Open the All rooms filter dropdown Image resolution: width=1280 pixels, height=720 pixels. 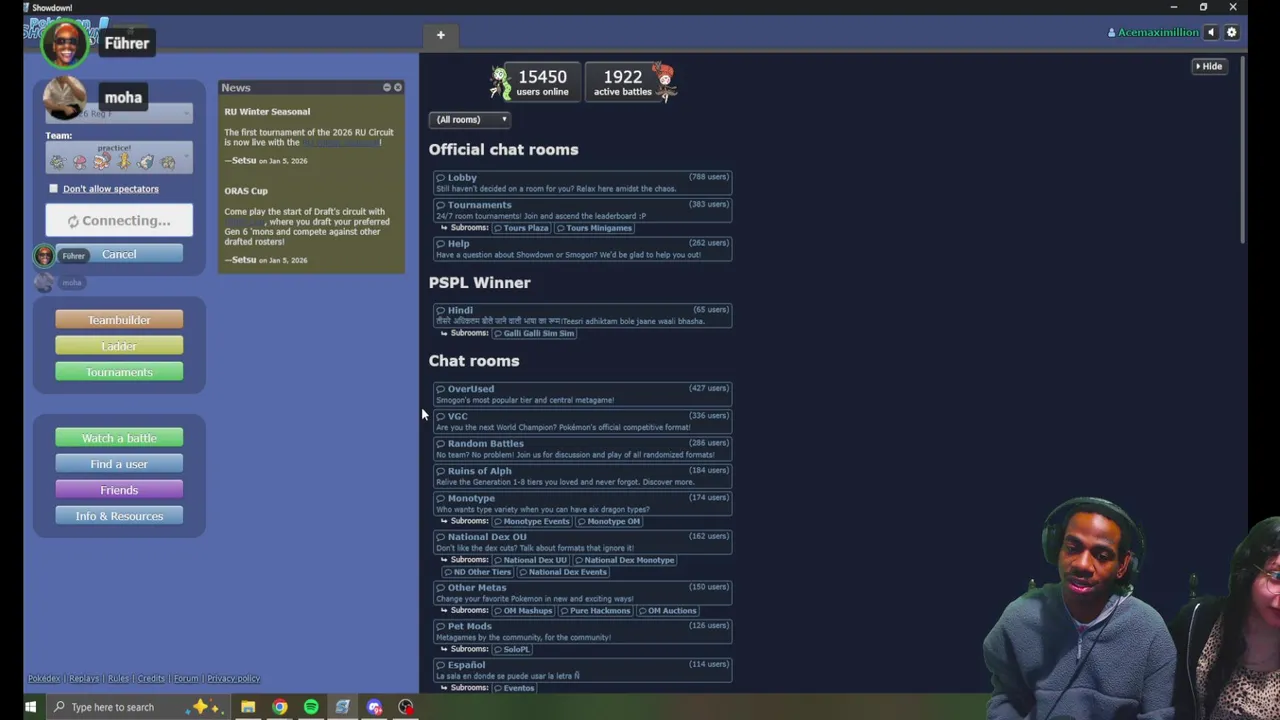point(470,120)
